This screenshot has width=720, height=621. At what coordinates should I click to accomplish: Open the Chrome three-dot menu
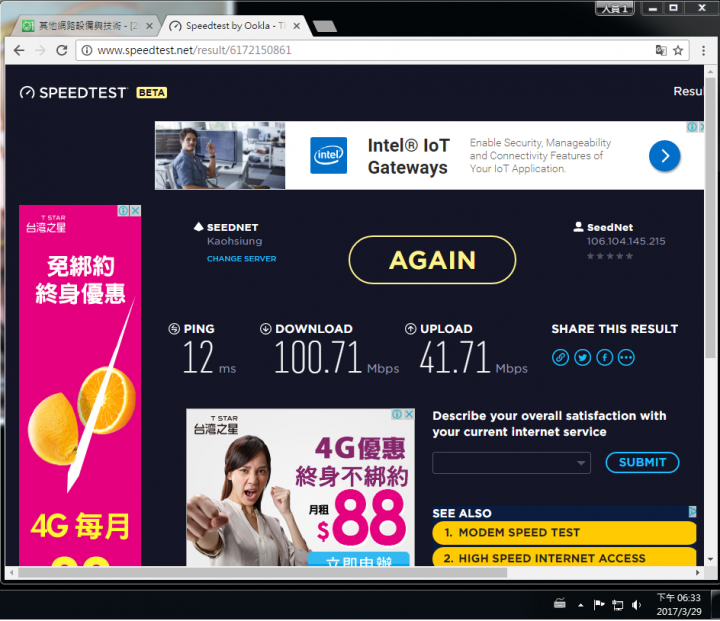point(703,50)
